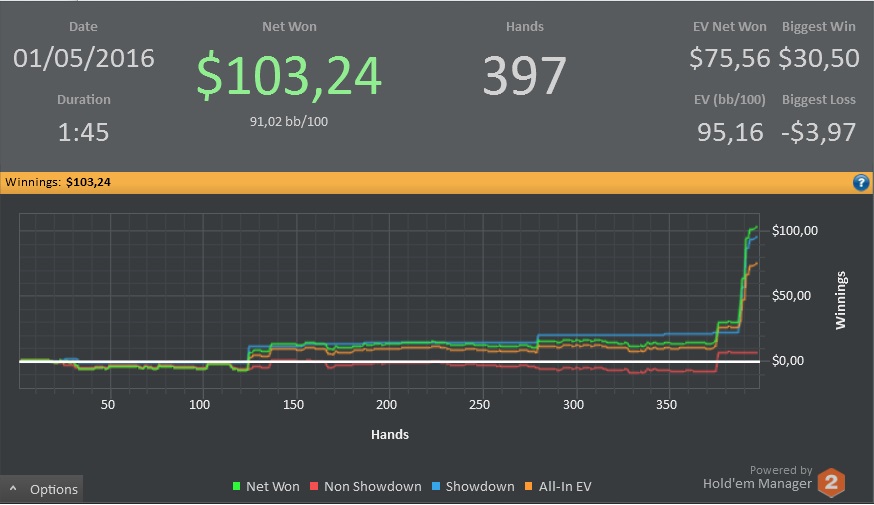Click the 397 Hands total
Screen dimensions: 874x505
point(525,76)
